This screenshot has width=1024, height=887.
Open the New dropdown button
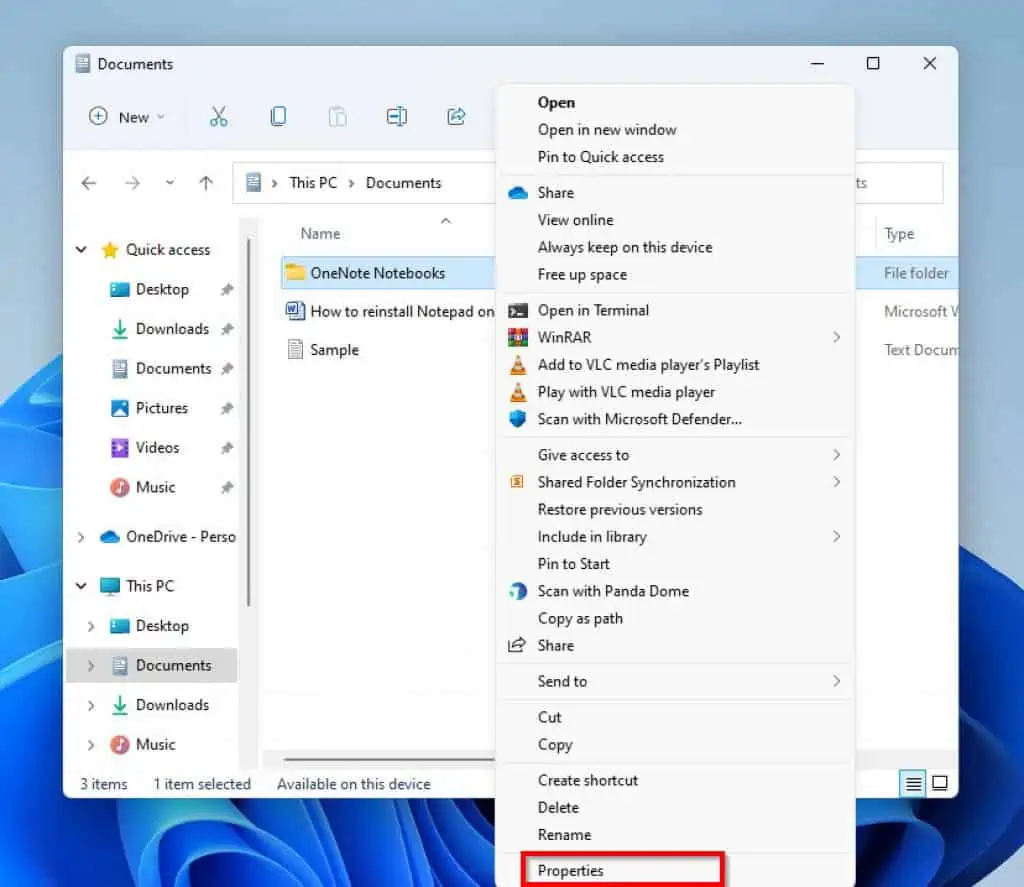pyautogui.click(x=127, y=117)
